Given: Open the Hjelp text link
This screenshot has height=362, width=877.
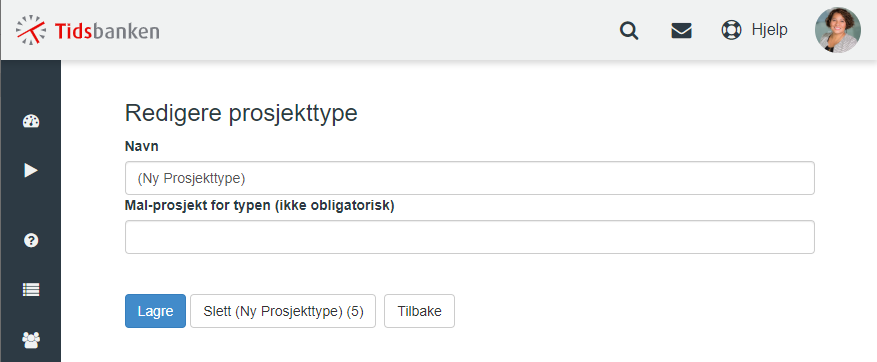Looking at the screenshot, I should coord(770,30).
